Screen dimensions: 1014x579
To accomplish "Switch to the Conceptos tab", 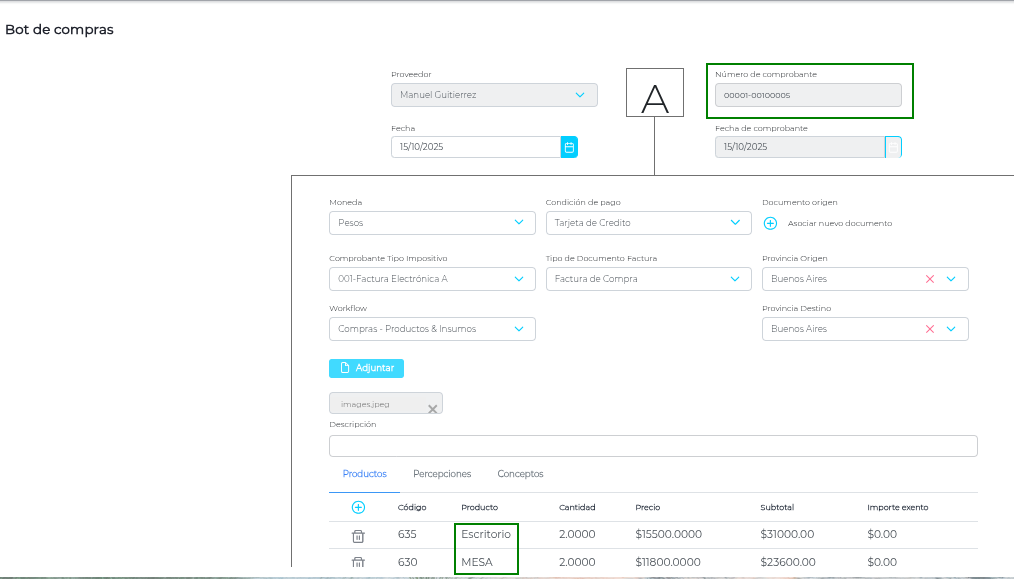I will (521, 474).
